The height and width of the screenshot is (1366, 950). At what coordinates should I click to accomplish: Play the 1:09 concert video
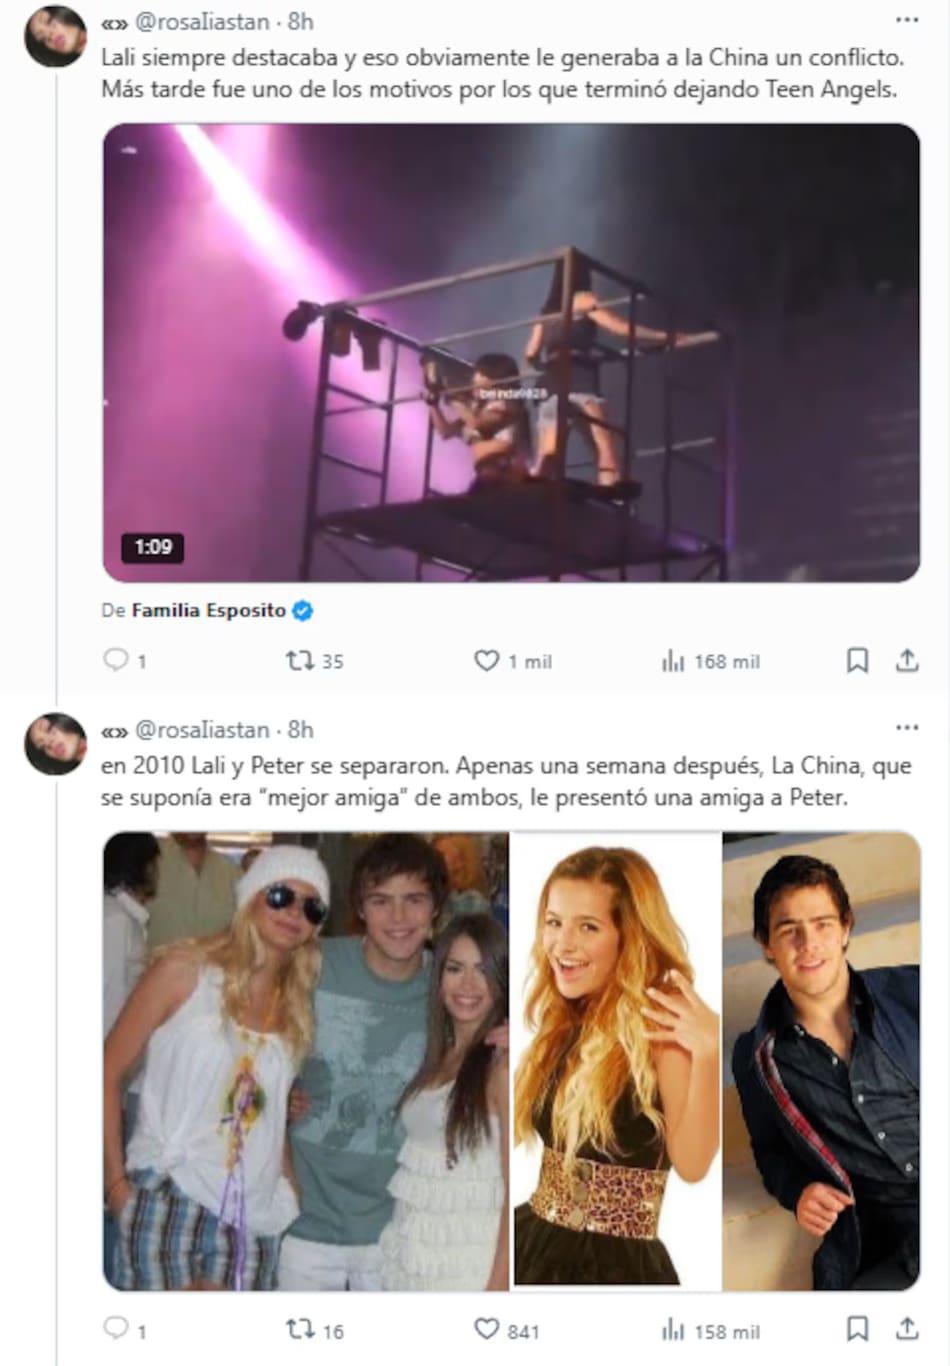coord(511,352)
